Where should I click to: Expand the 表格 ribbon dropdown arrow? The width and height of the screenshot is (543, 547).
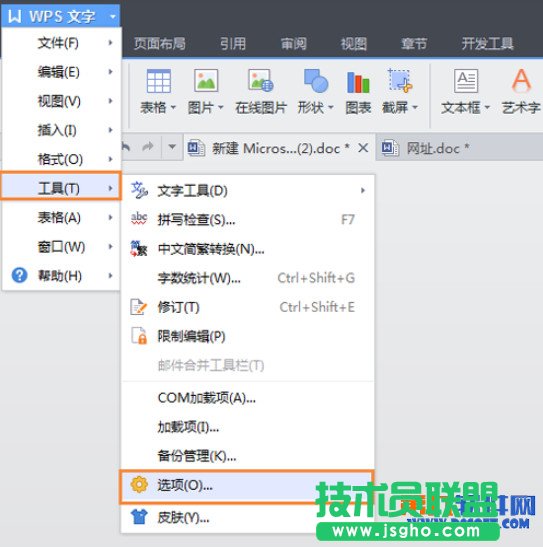click(x=173, y=107)
